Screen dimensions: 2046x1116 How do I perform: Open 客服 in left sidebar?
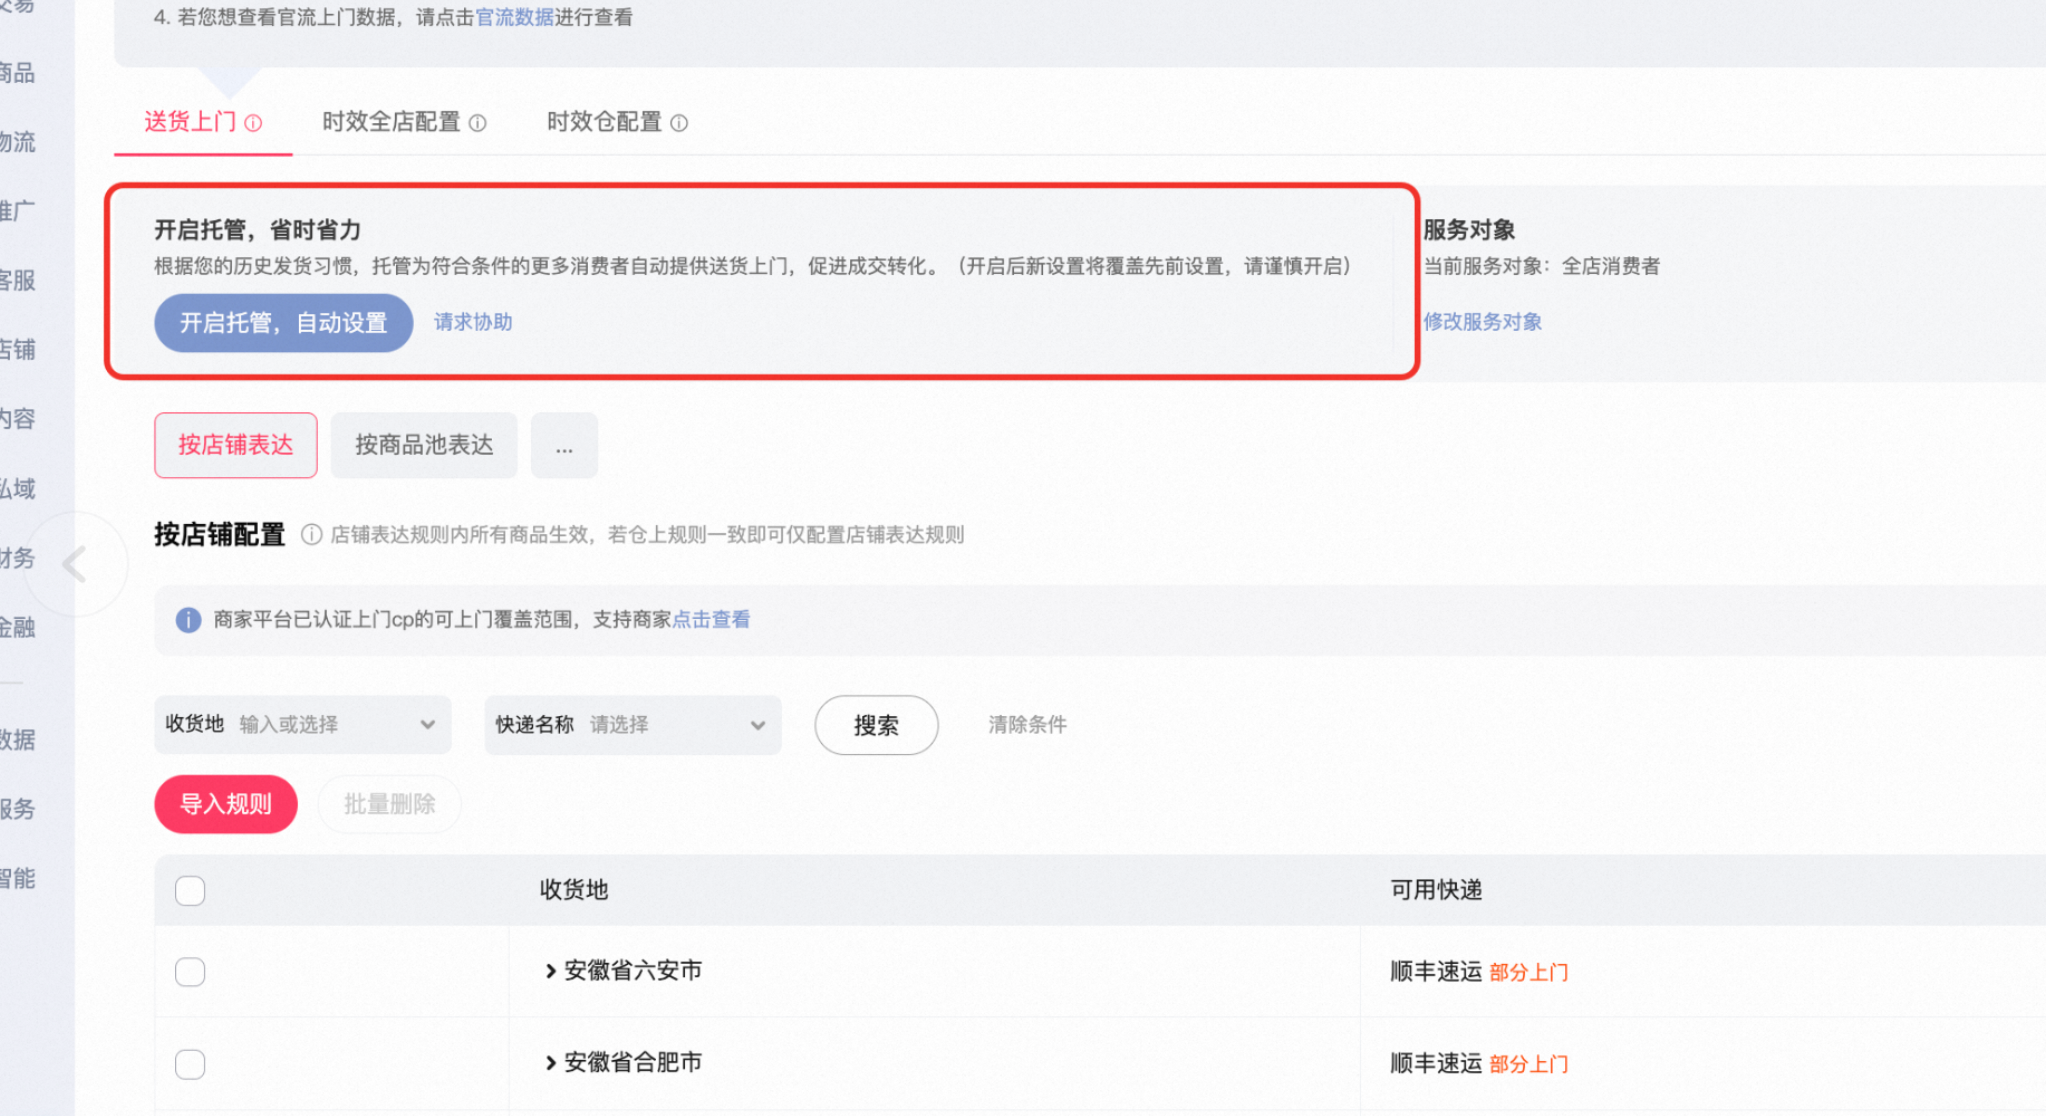(x=17, y=280)
